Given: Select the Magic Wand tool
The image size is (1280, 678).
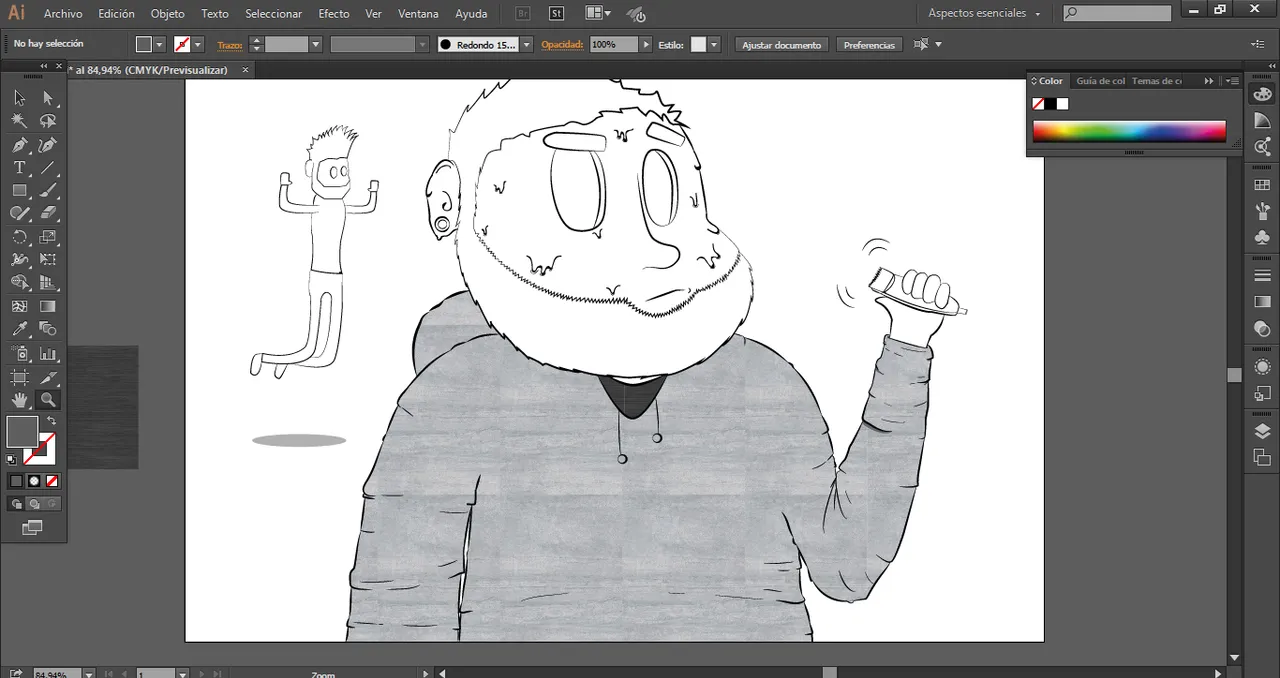Looking at the screenshot, I should 20,120.
